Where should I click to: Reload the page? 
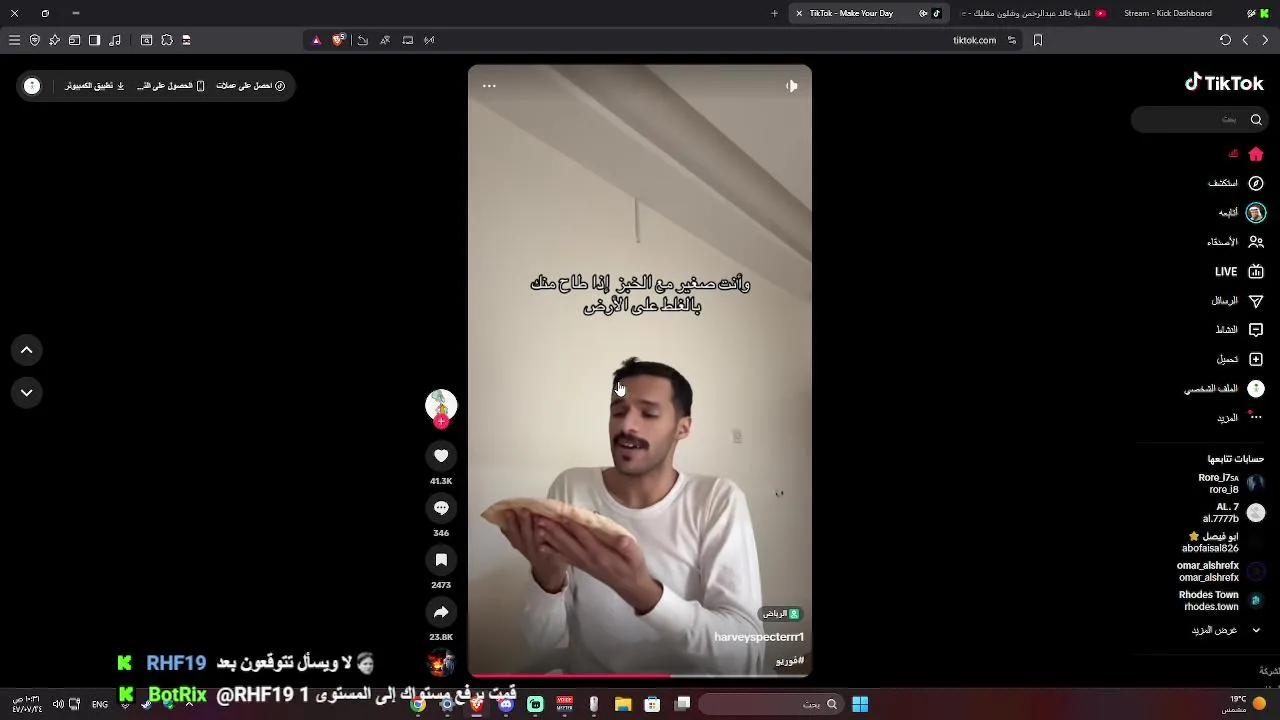[1225, 40]
